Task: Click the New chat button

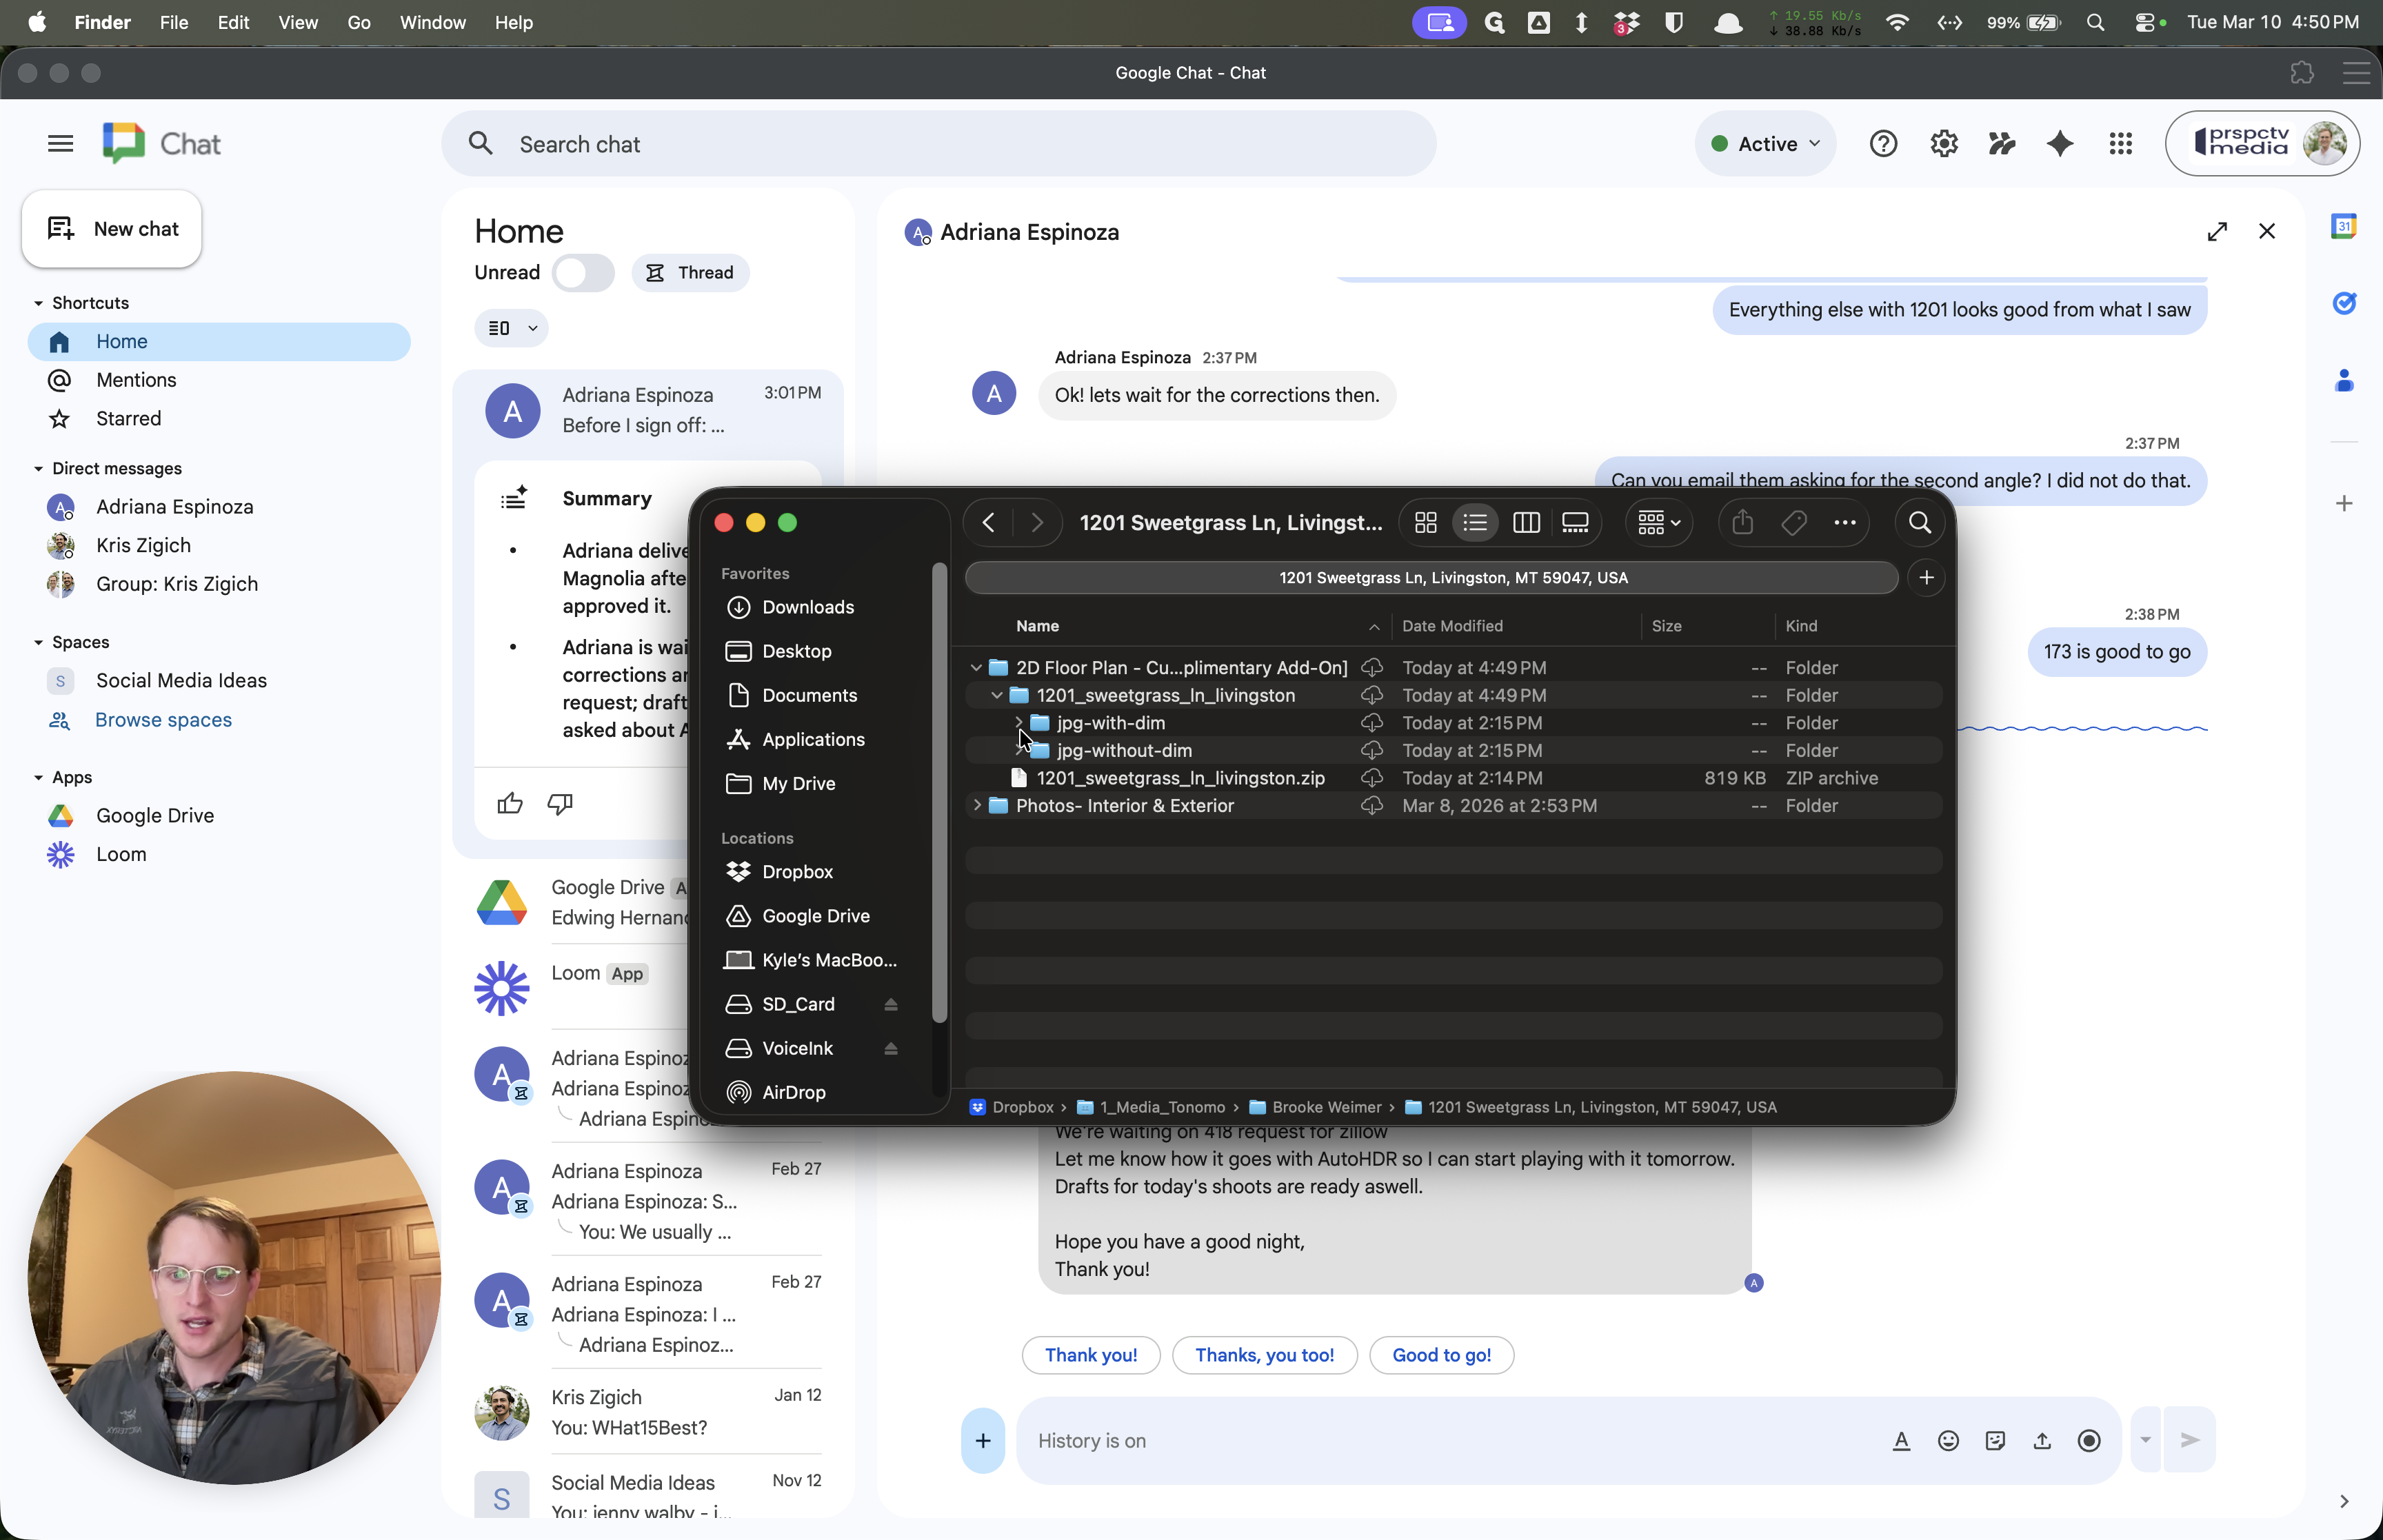Action: pos(112,229)
